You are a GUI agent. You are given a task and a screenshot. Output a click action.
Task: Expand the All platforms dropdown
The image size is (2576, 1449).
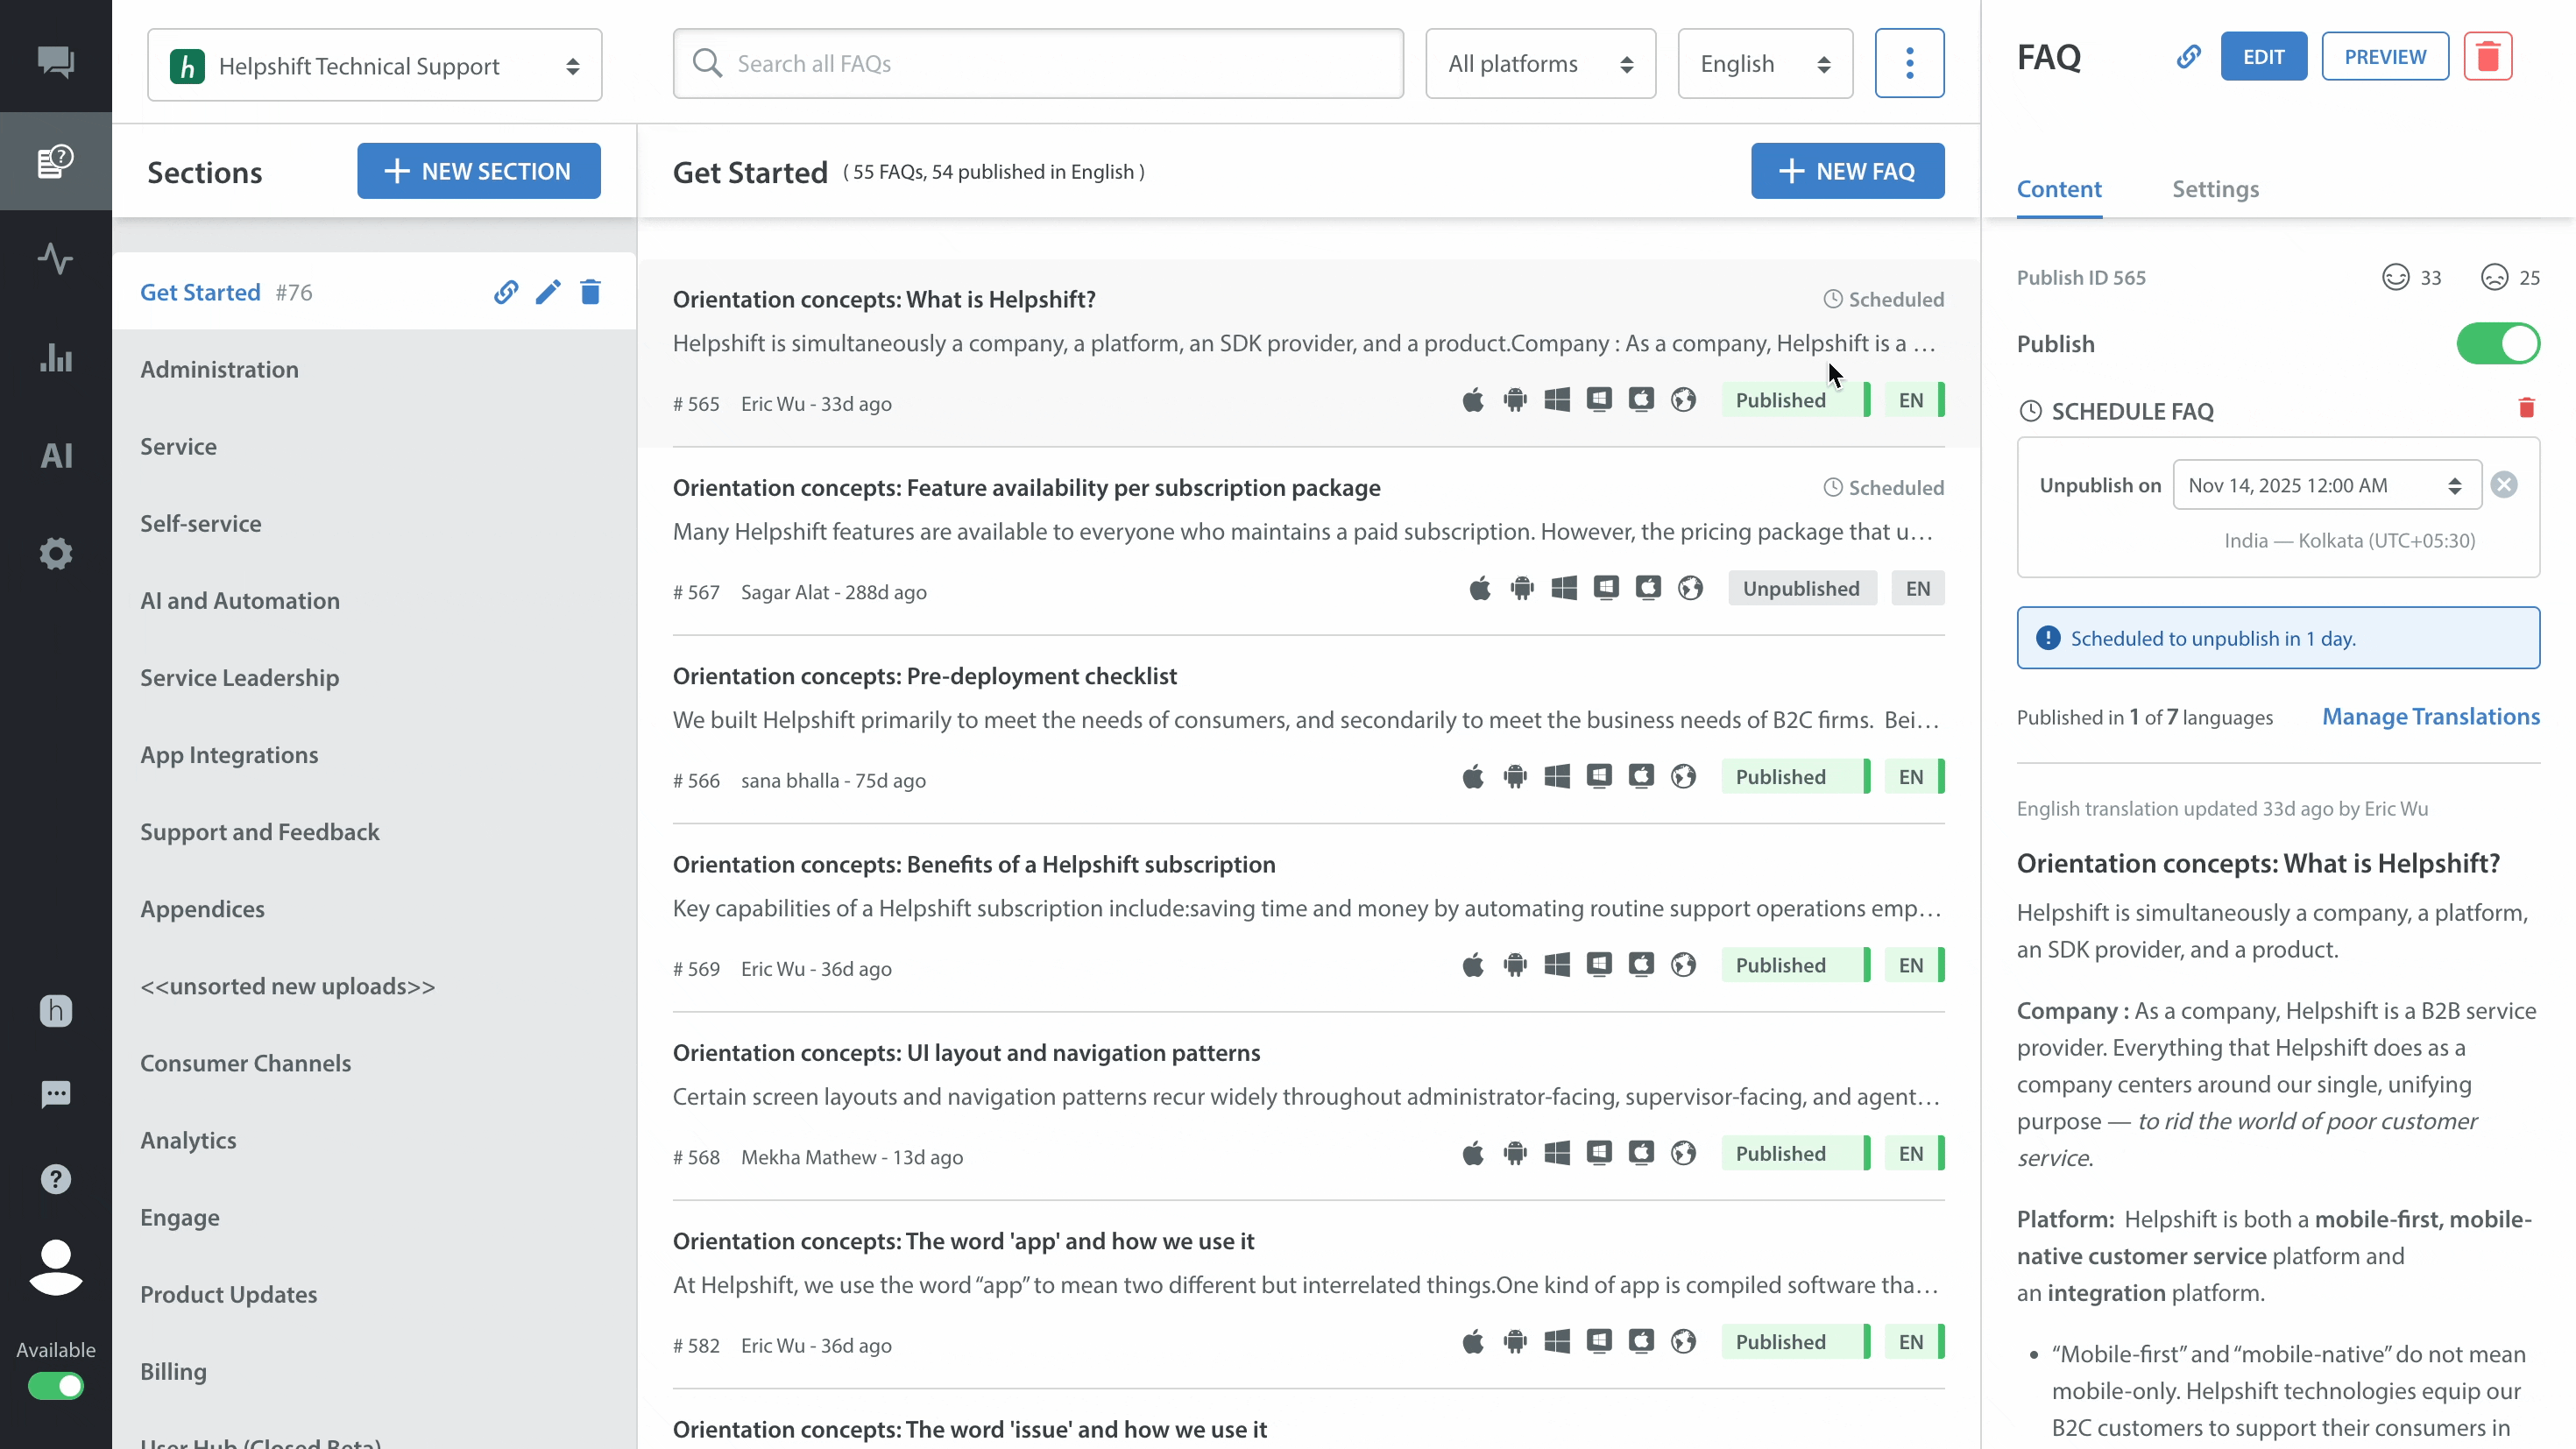[1539, 64]
